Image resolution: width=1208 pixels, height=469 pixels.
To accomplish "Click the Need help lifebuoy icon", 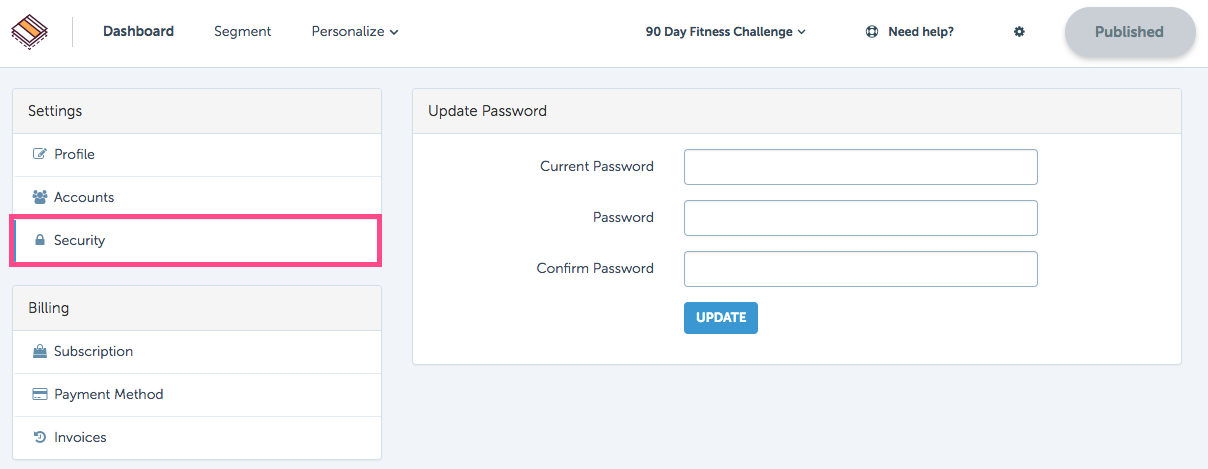I will [872, 32].
